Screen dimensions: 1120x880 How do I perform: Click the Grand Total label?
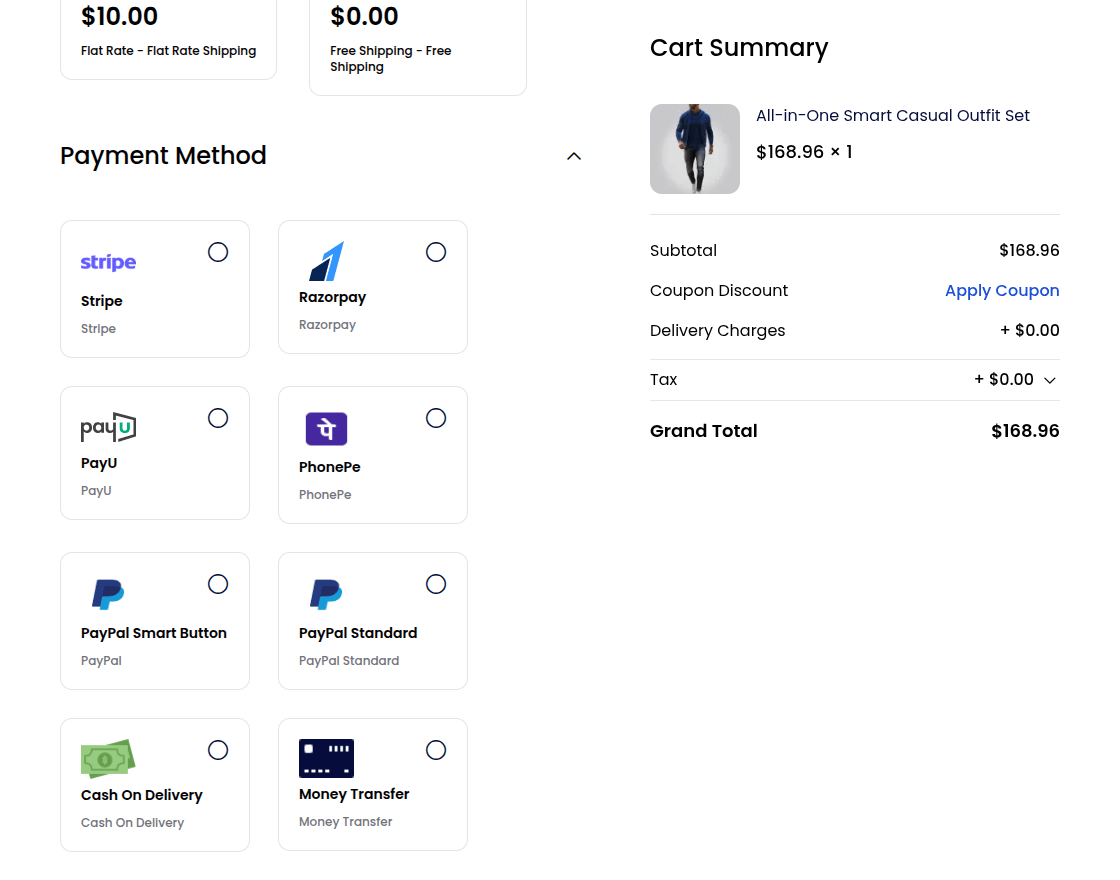704,431
